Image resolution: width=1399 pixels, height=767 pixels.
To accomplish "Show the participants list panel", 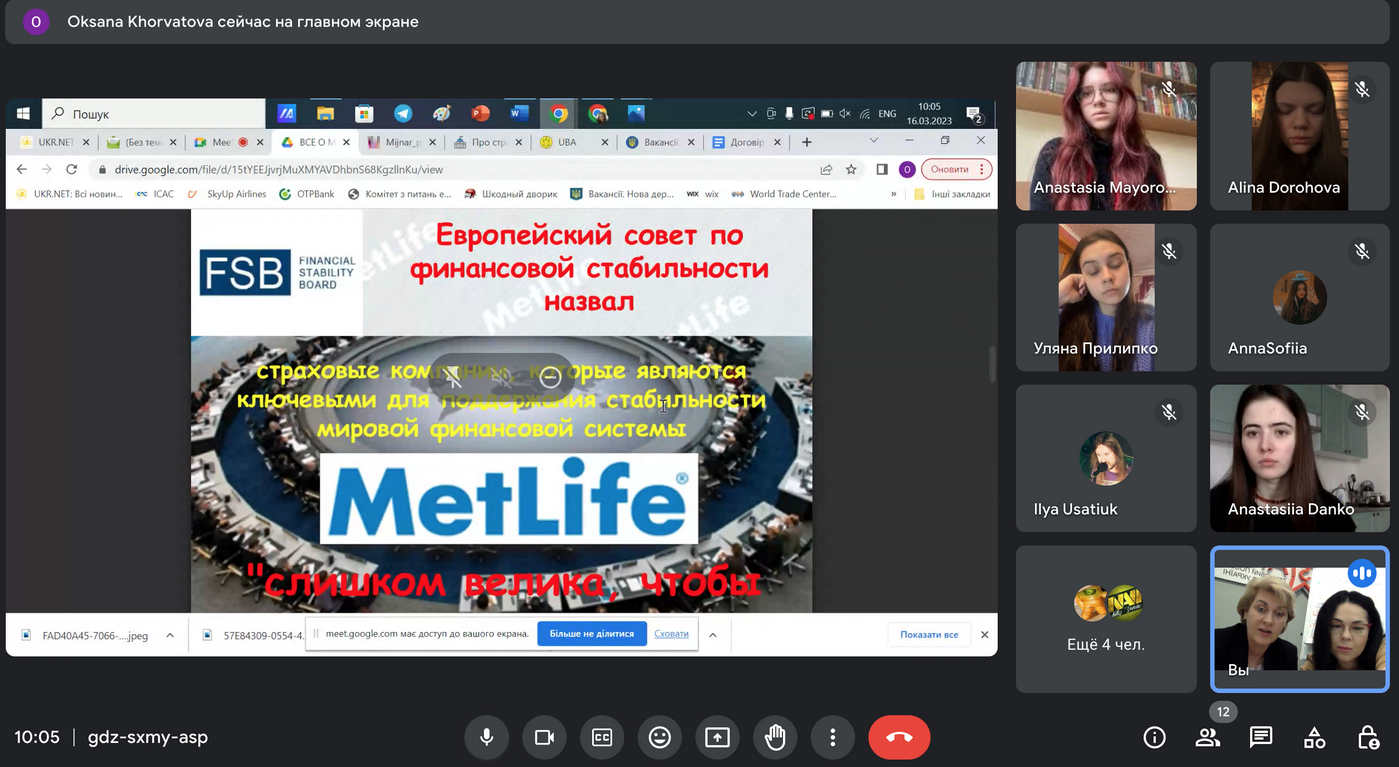I will click(1207, 738).
